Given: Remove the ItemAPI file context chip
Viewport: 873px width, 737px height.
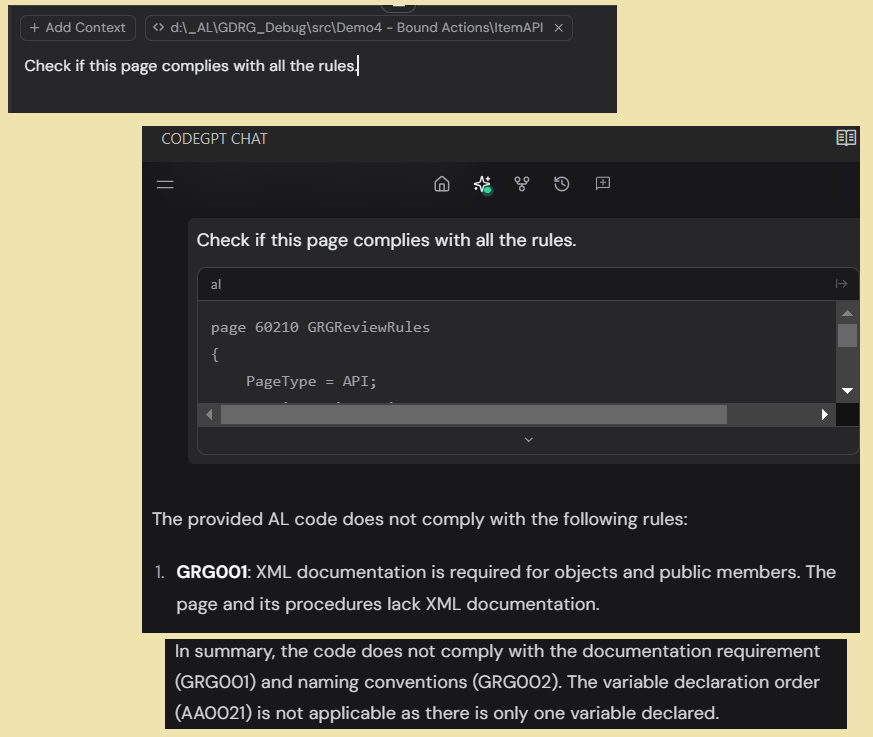Looking at the screenshot, I should (x=558, y=28).
